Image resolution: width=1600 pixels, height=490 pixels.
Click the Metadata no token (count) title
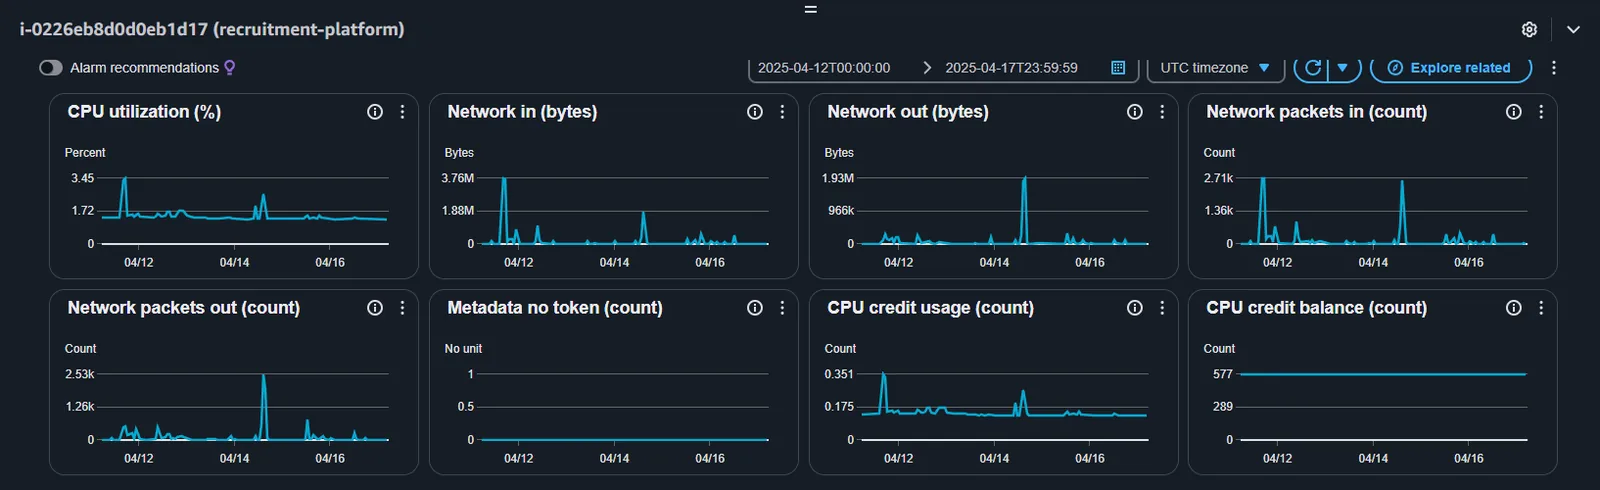(x=555, y=308)
